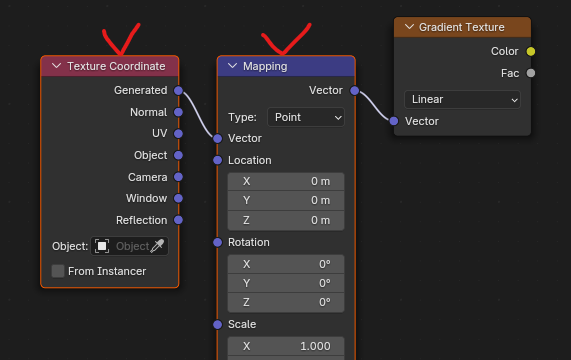Screen dimensions: 571x360
Task: Click the Scale input socket
Action: click(x=217, y=324)
